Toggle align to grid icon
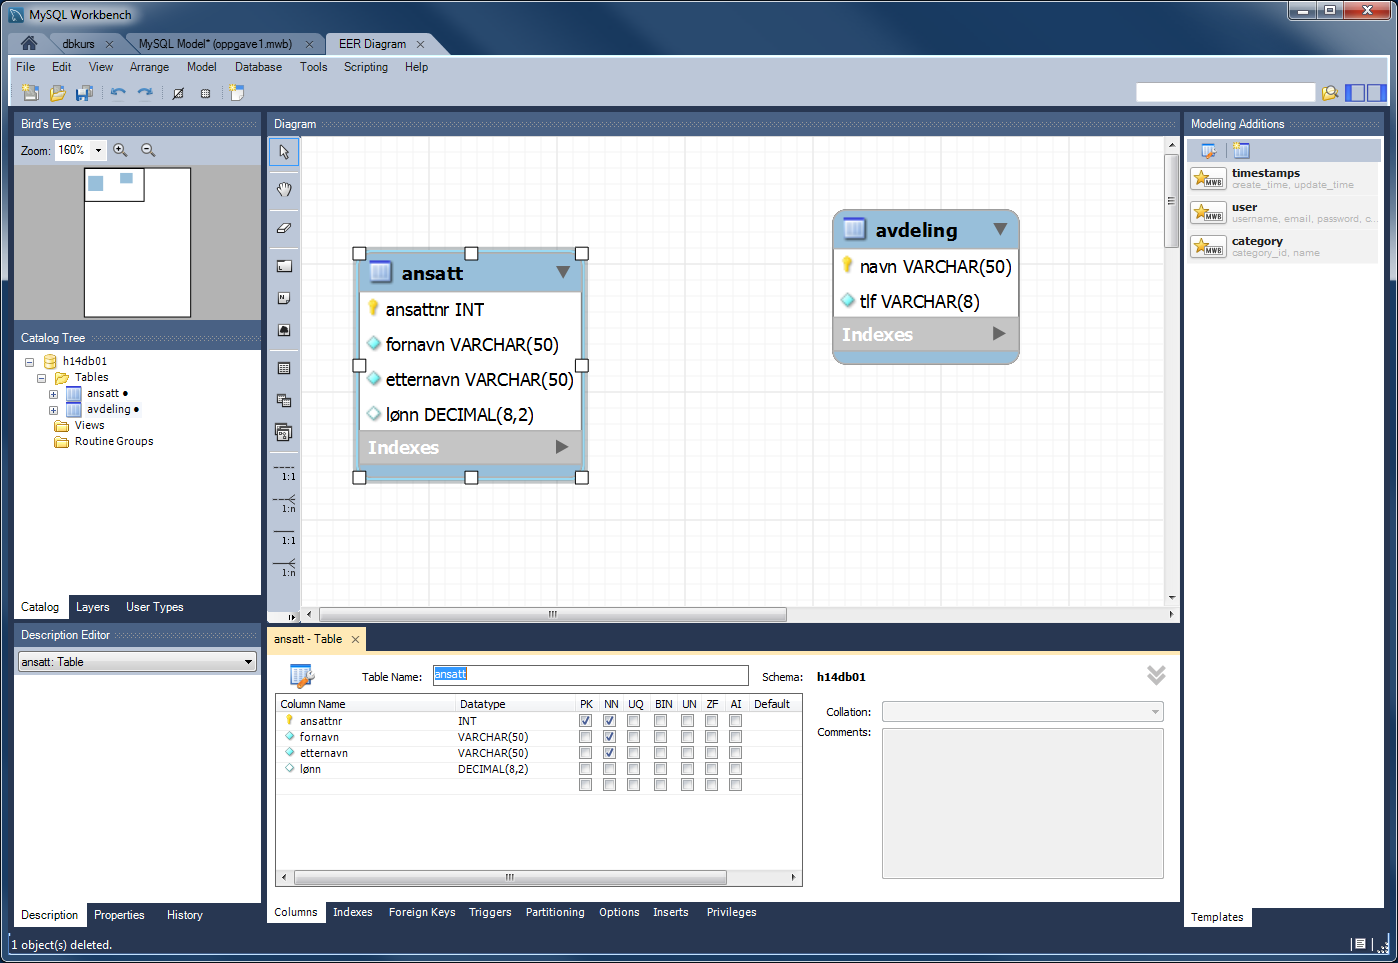This screenshot has height=963, width=1398. pyautogui.click(x=205, y=93)
